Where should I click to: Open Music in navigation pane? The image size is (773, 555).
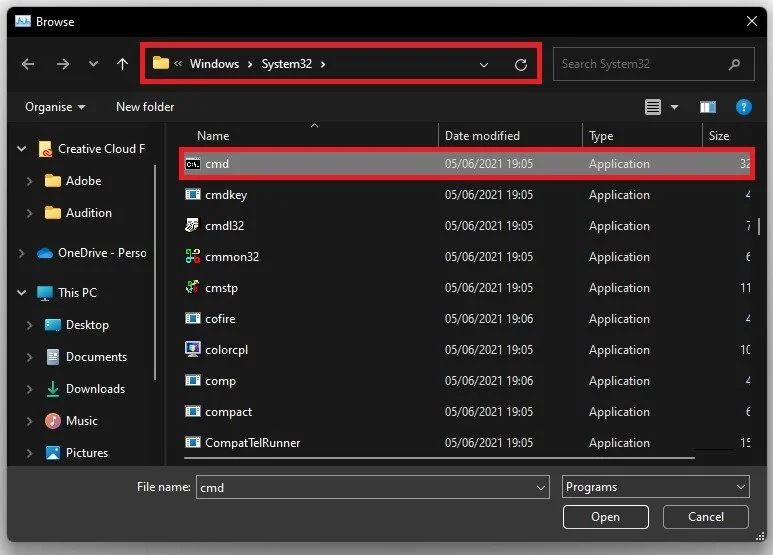click(x=71, y=421)
